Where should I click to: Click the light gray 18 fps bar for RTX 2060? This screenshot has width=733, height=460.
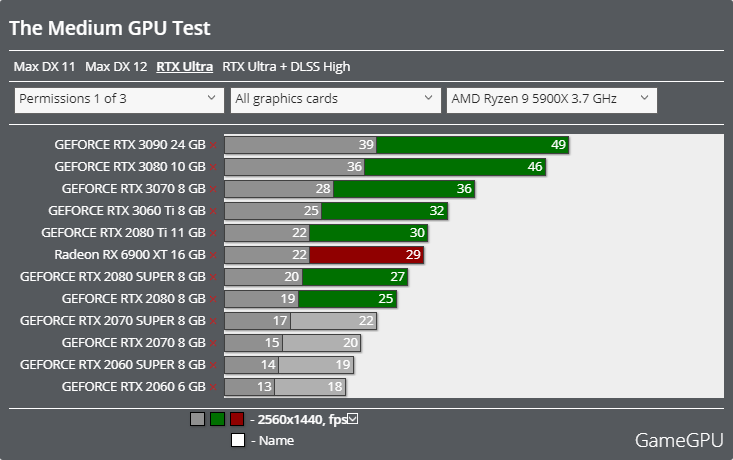tap(310, 387)
